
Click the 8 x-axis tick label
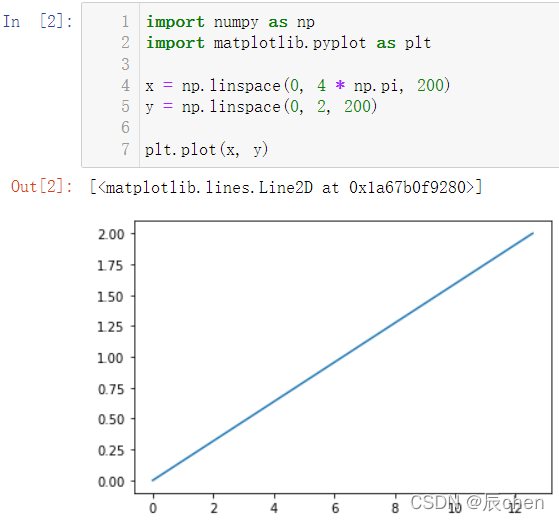(x=395, y=508)
